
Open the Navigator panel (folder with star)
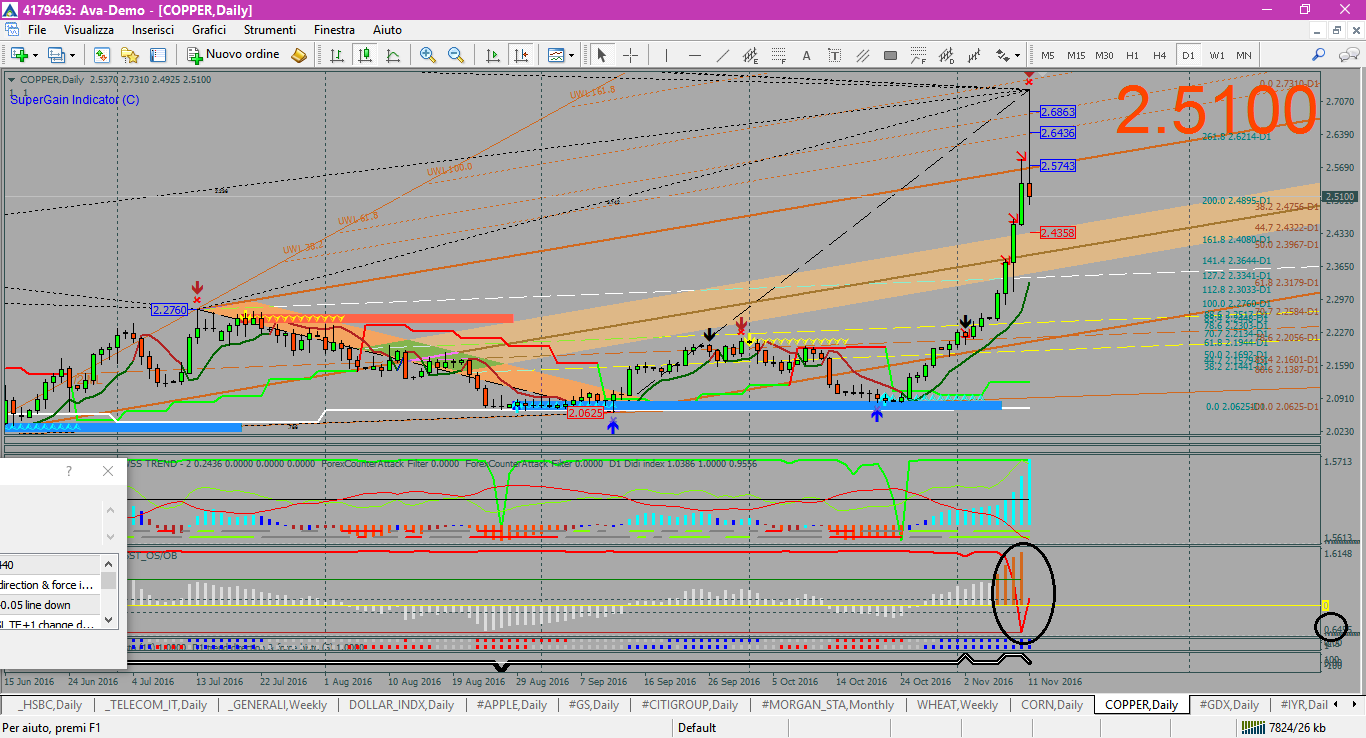tap(129, 55)
